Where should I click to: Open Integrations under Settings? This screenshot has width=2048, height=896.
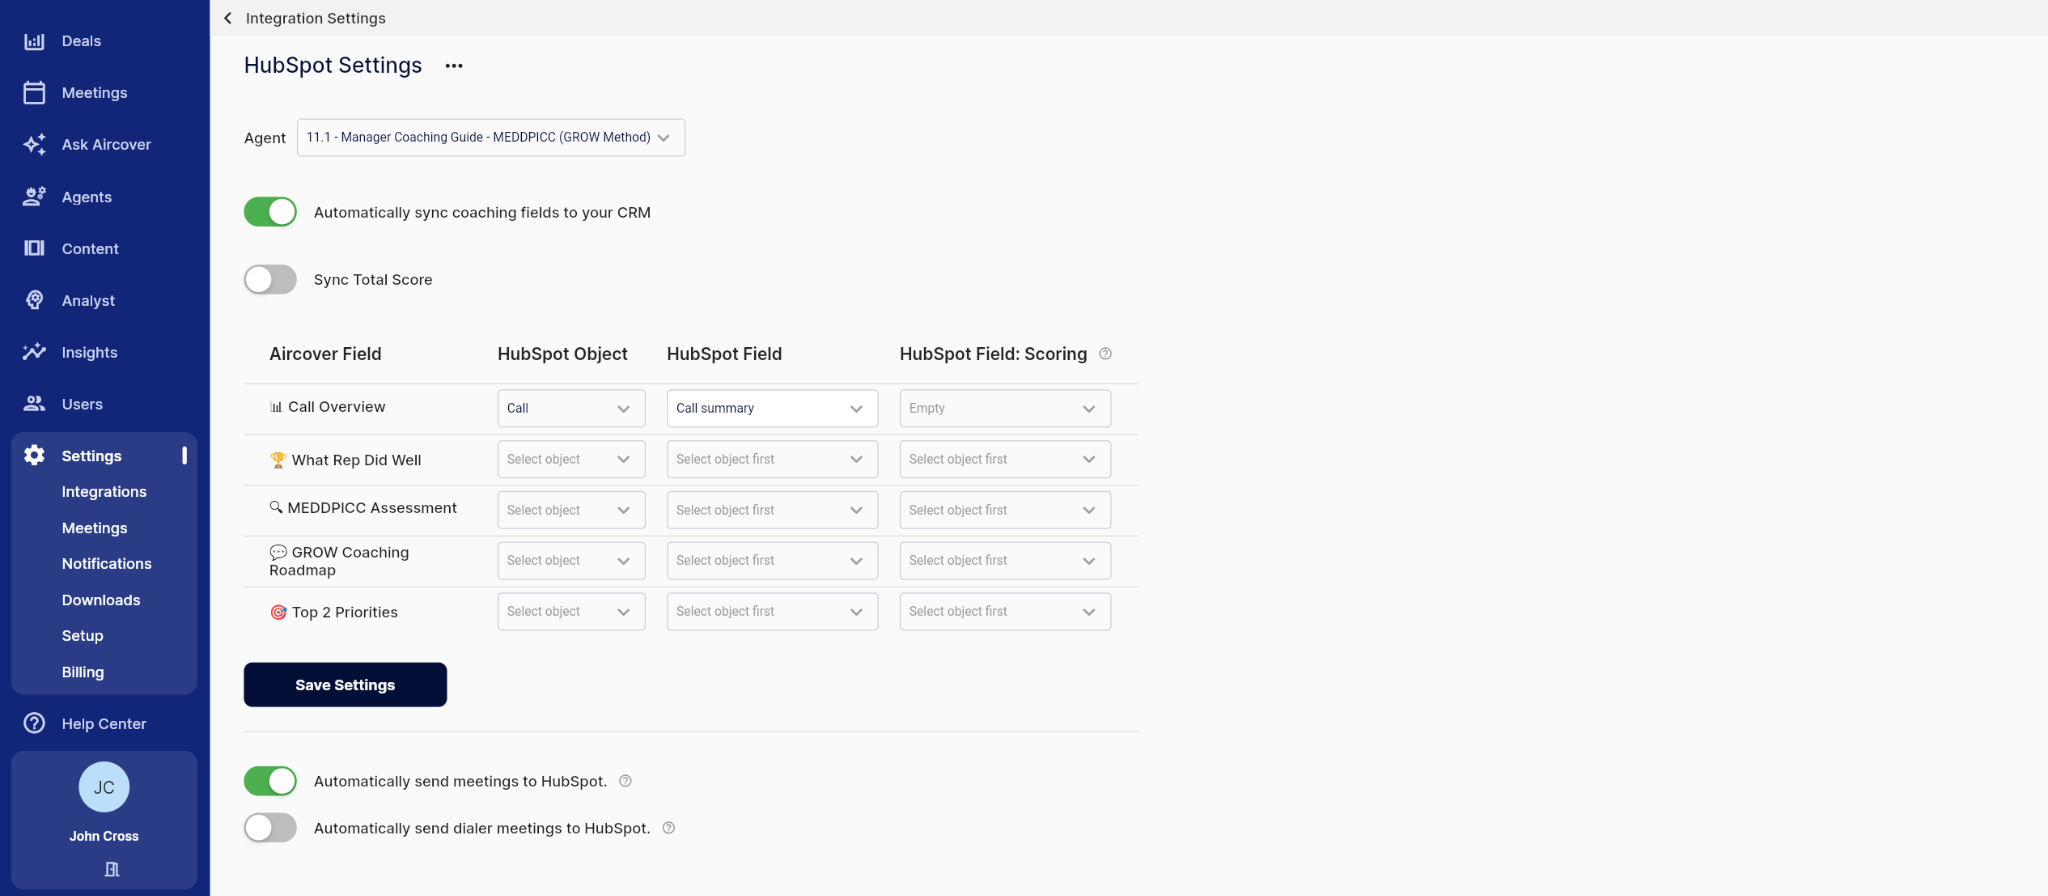coord(104,492)
